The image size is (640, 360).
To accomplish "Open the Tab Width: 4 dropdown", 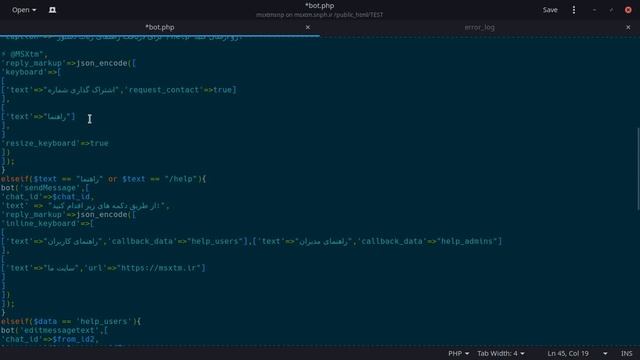I will click(x=501, y=353).
